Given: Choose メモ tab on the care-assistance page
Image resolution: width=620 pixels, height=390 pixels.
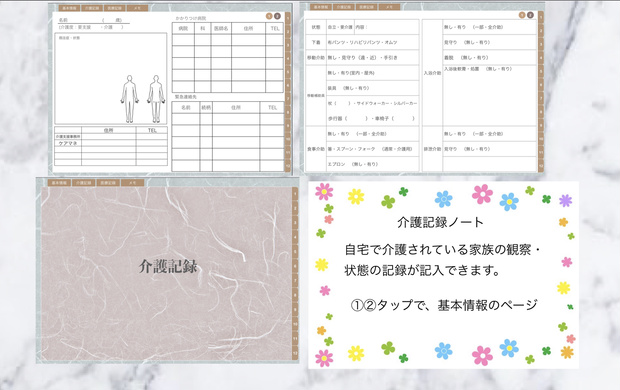Looking at the screenshot, I should click(x=389, y=7).
